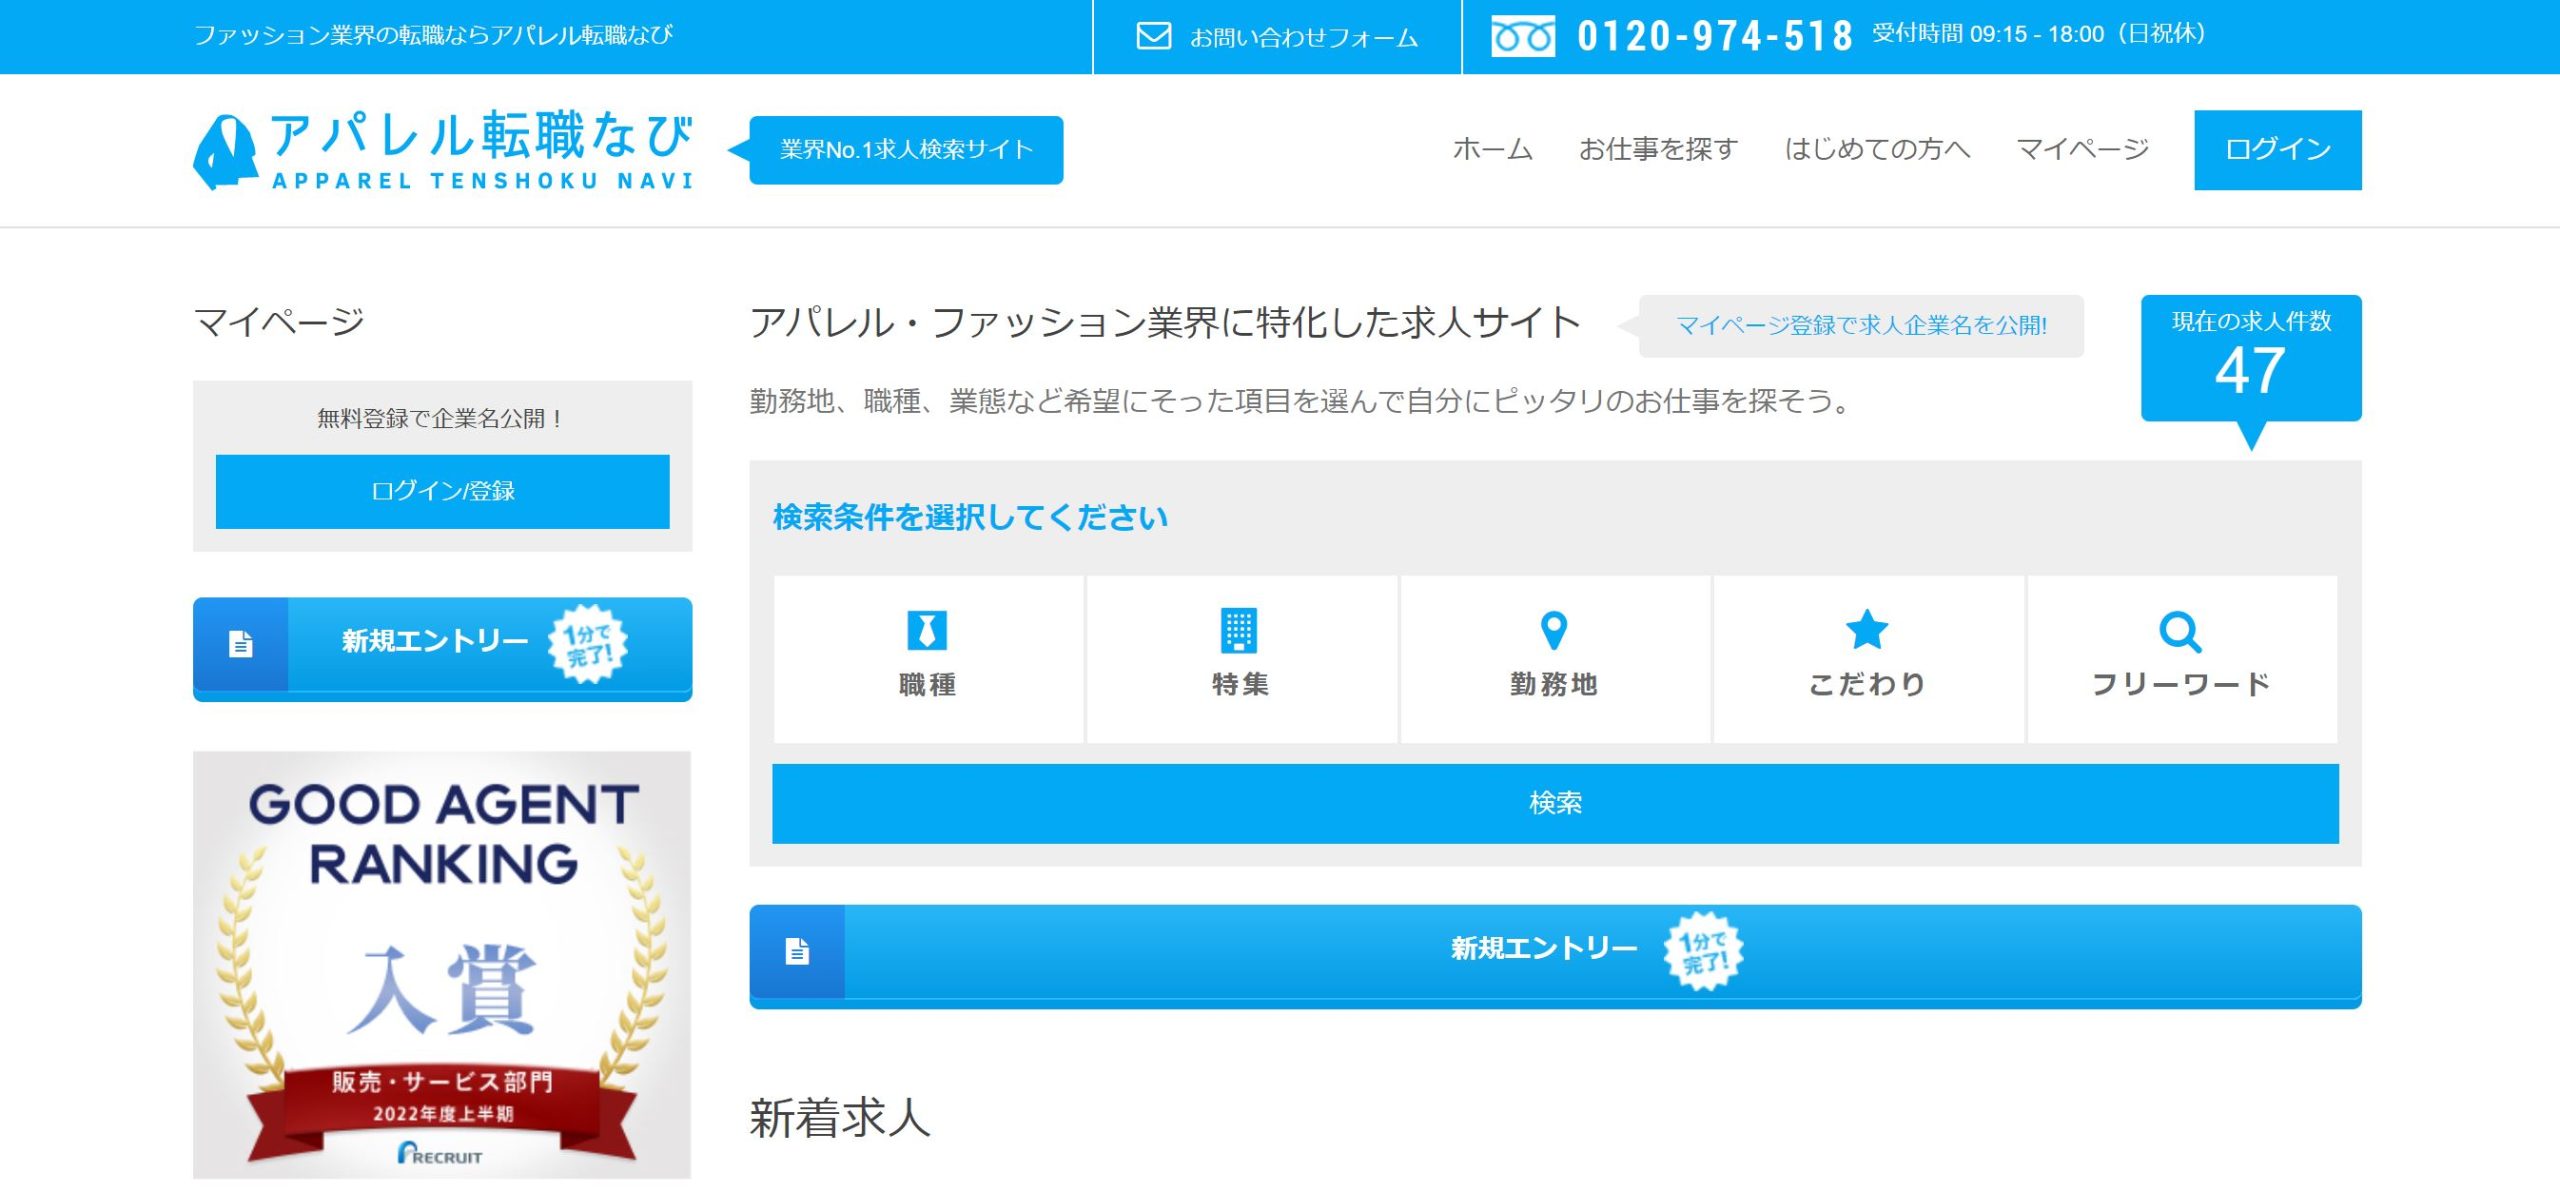Click the envelope icon beside お問い合わせフォーム
This screenshot has width=2560, height=1192.
tap(1152, 37)
